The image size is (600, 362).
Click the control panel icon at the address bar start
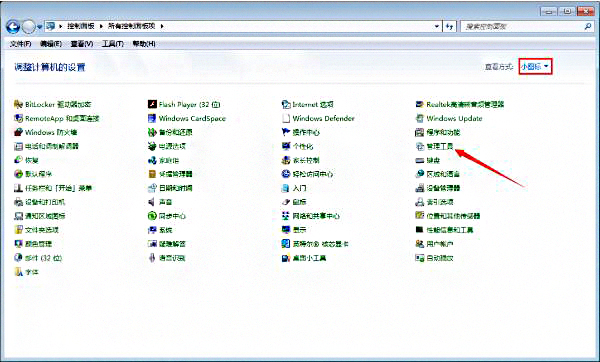click(50, 26)
